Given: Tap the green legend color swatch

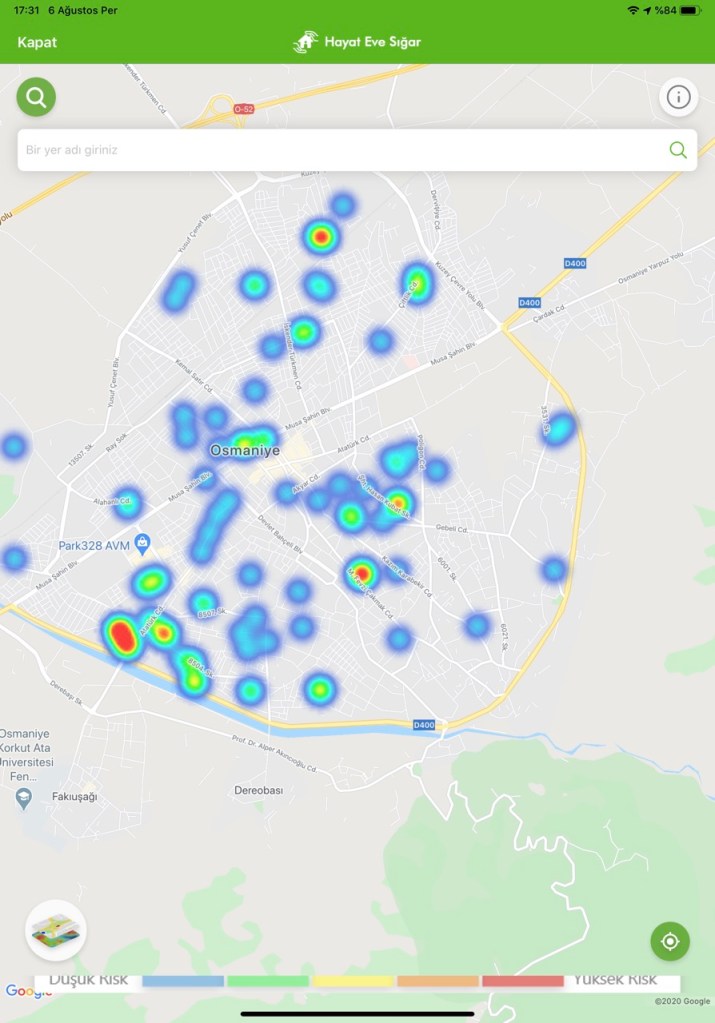Looking at the screenshot, I should (268, 981).
